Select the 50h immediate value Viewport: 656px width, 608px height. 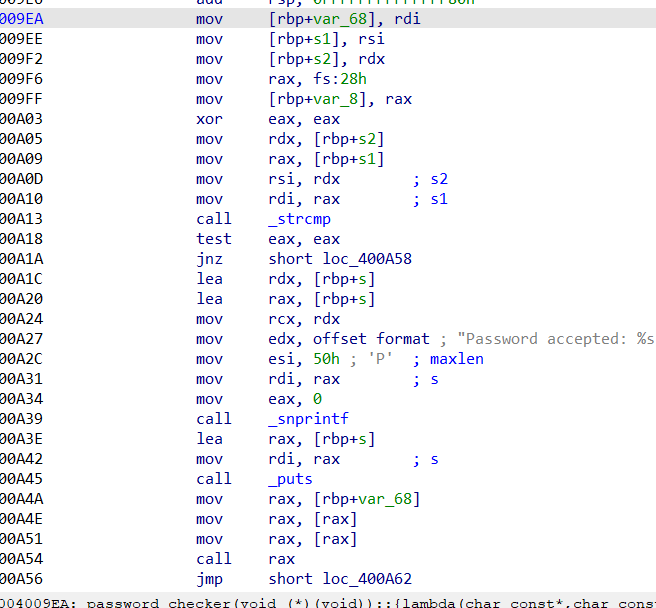pyautogui.click(x=326, y=359)
